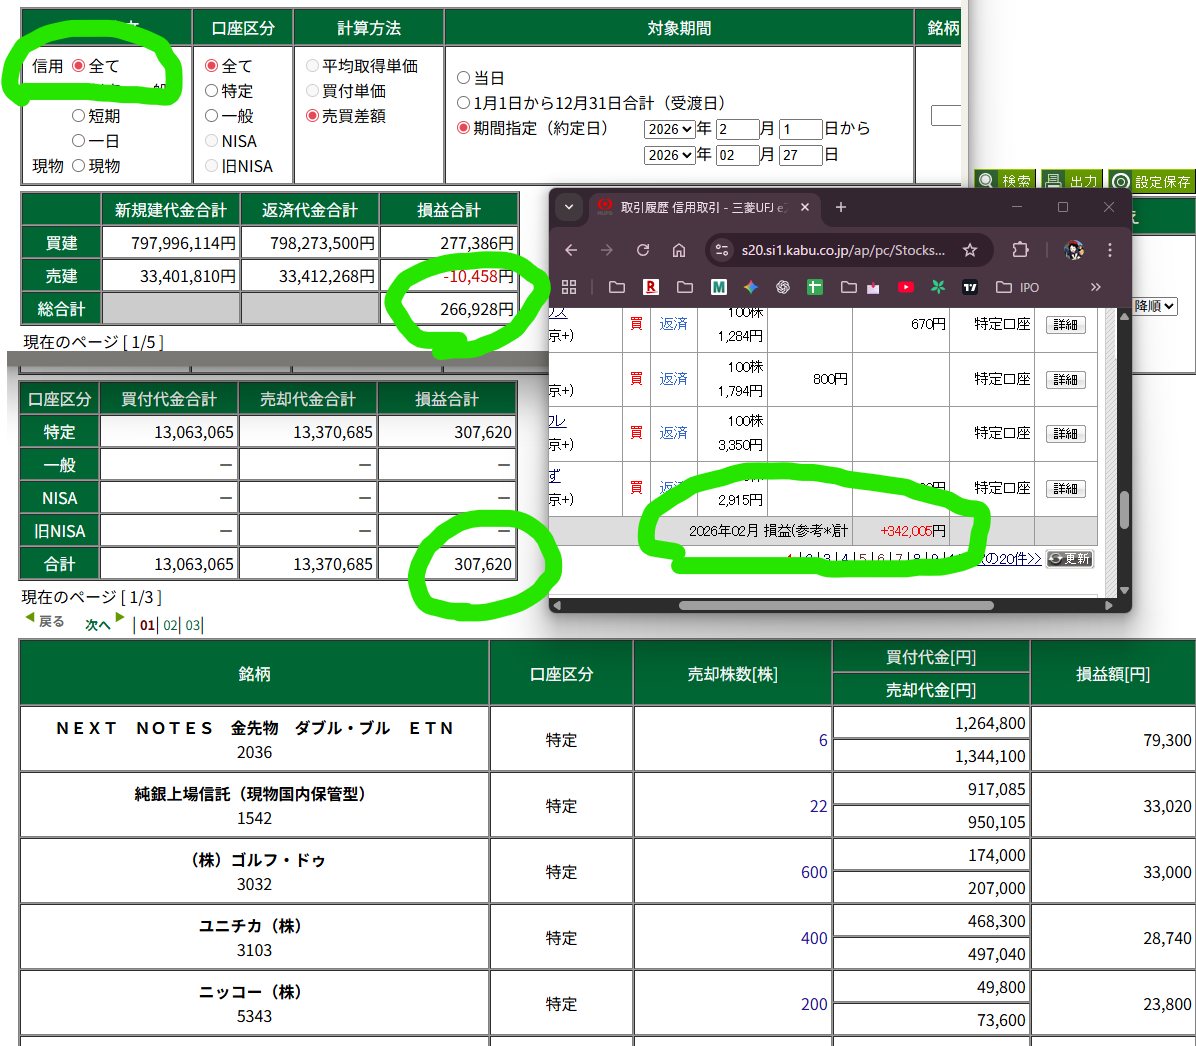Image resolution: width=1196 pixels, height=1046 pixels.
Task: Click the 更新 refresh button
Action: (x=1069, y=559)
